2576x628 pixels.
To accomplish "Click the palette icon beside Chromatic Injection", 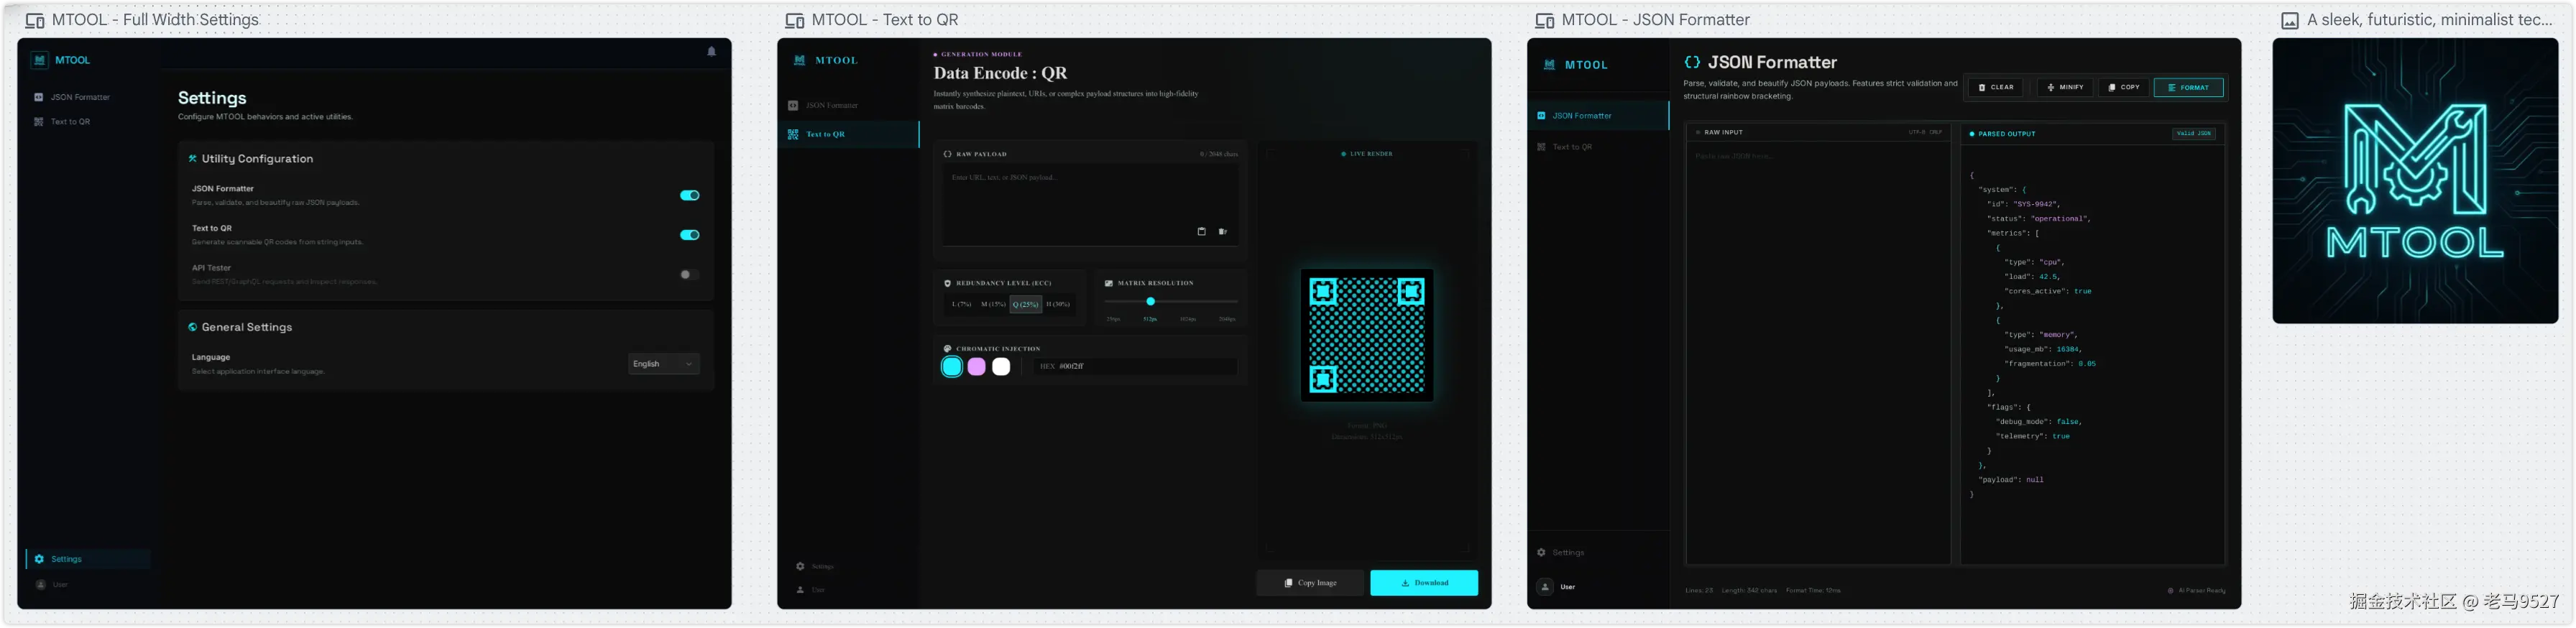I will coord(948,348).
